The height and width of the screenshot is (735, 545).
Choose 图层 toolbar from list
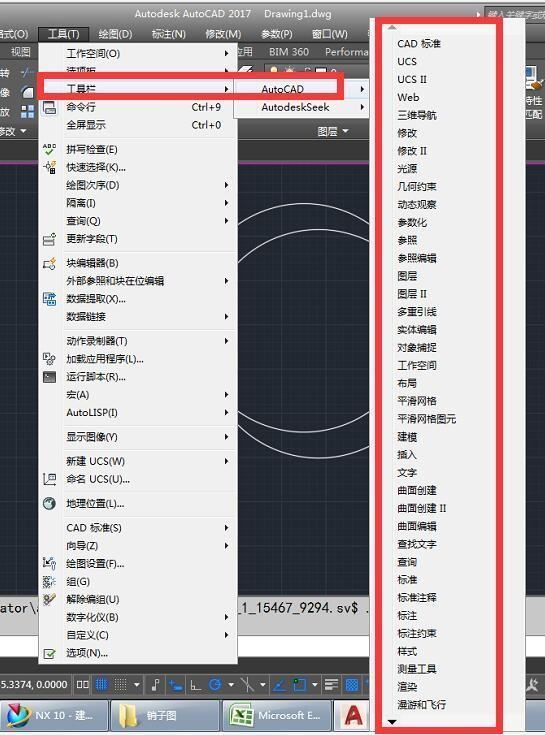[x=407, y=276]
